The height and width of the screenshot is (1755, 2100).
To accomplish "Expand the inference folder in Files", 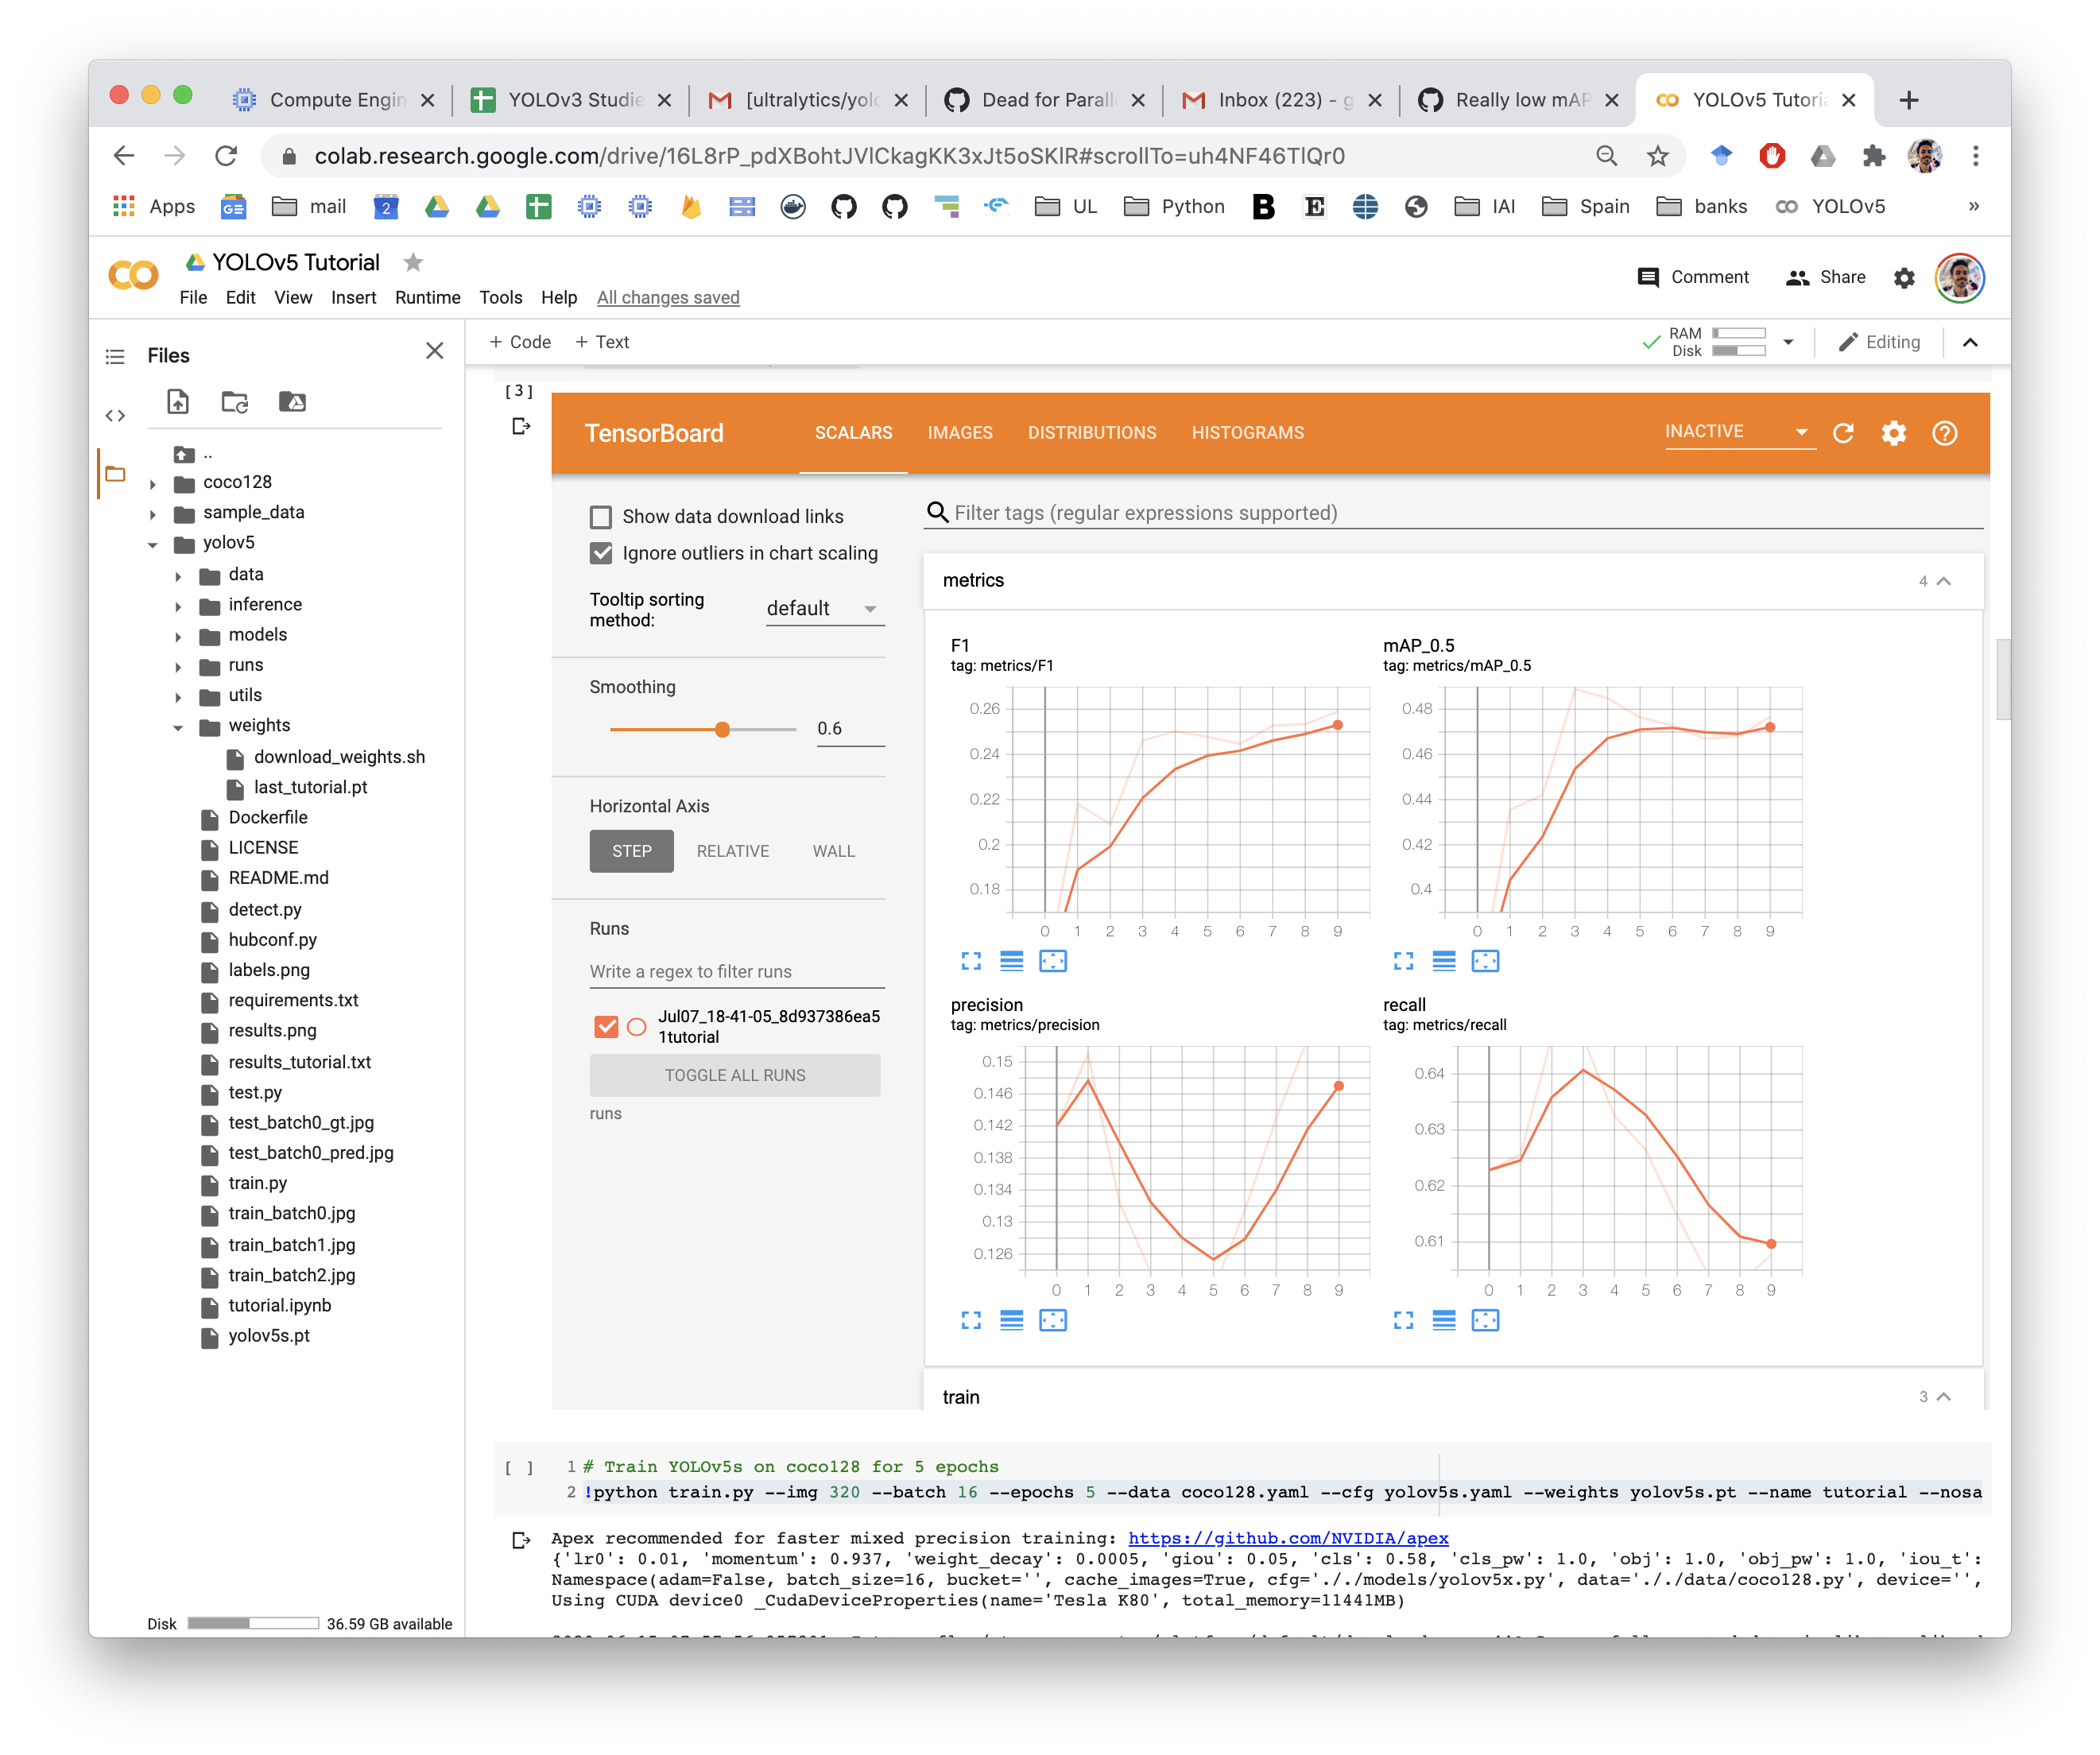I will click(179, 604).
